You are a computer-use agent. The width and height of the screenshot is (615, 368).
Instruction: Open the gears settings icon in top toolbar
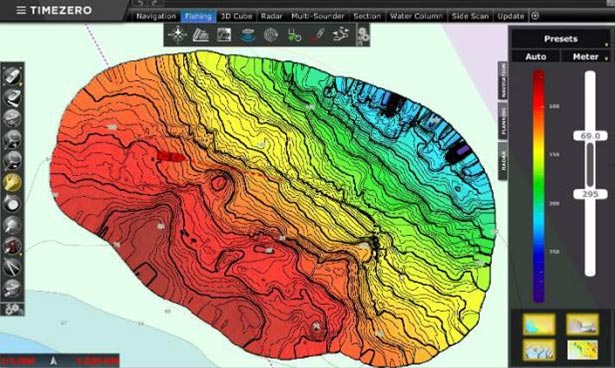pyautogui.click(x=363, y=35)
